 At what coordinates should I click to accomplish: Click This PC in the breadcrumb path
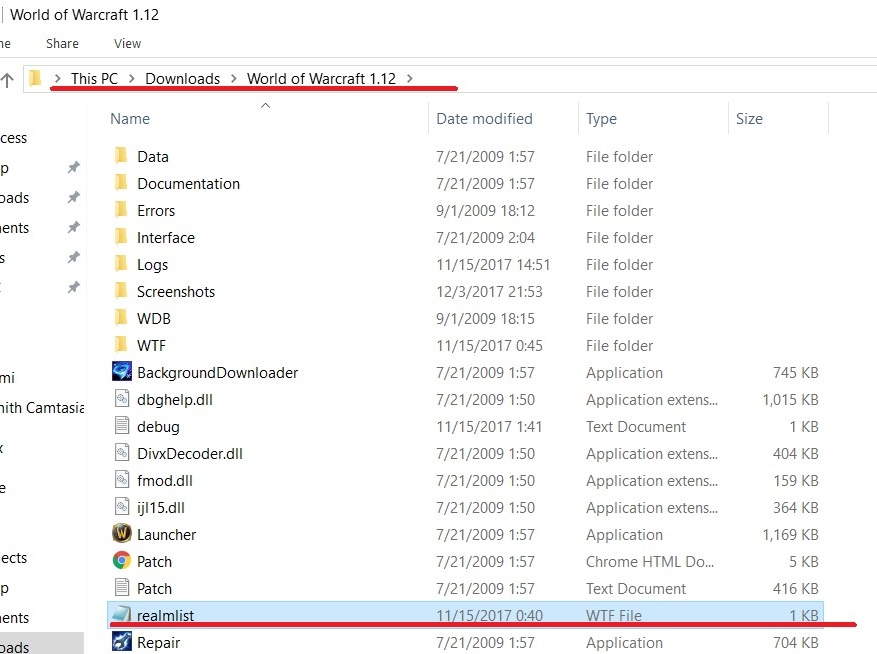click(94, 78)
